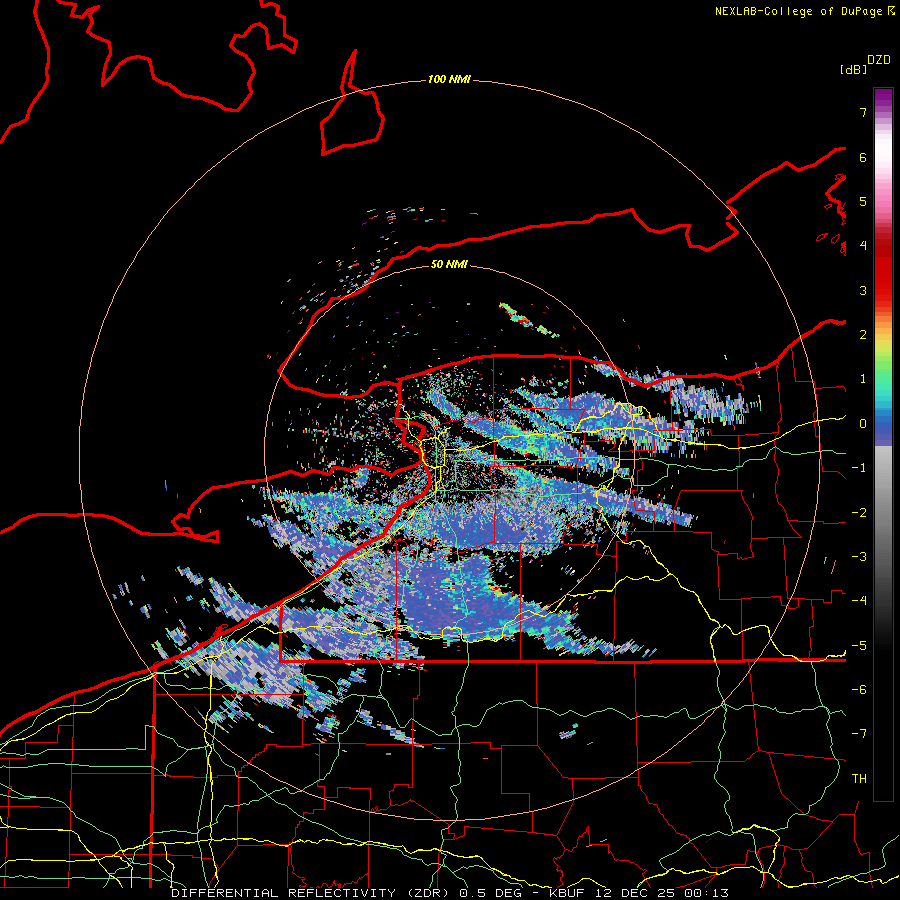900x900 pixels.
Task: Click the "50 NMI" range ring label
Action: [449, 264]
